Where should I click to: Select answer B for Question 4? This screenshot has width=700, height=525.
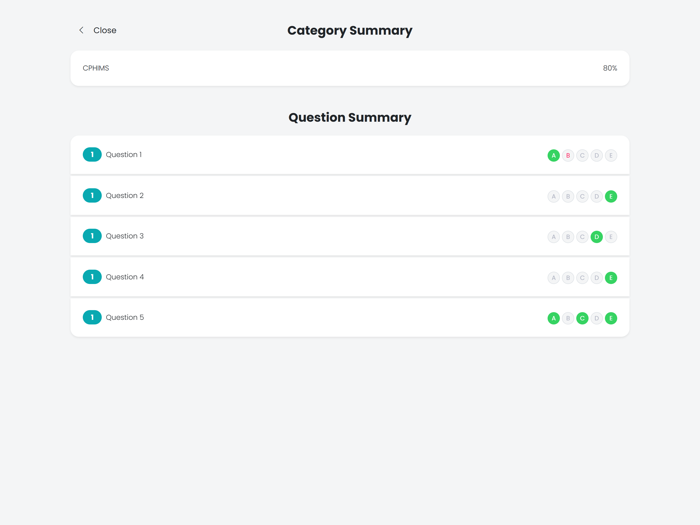pyautogui.click(x=568, y=278)
